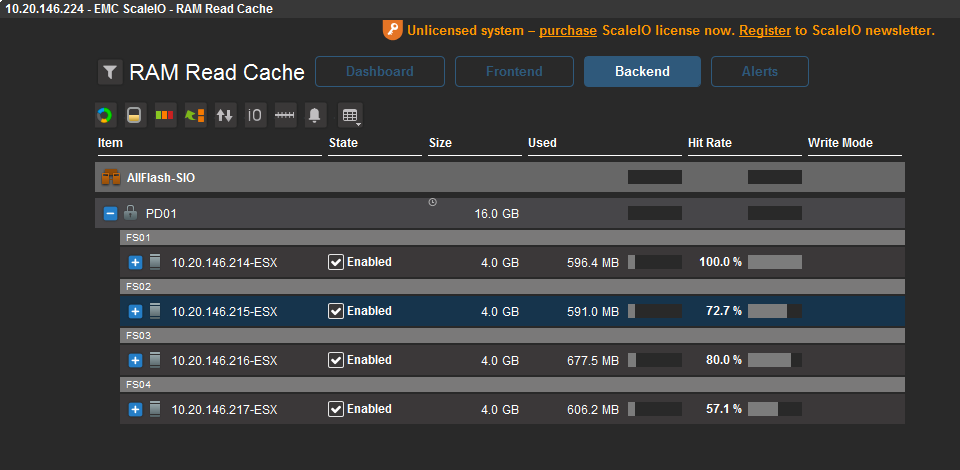This screenshot has height=470, width=960.
Task: Sort by the Used column header
Action: [x=542, y=143]
